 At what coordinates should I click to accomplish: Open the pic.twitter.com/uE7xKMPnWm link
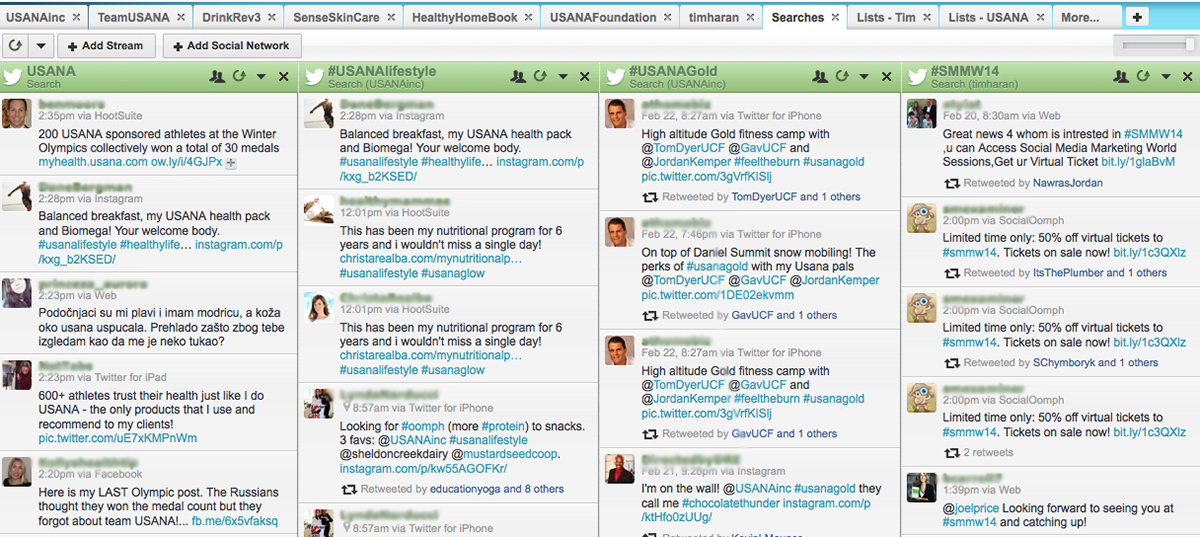pos(118,438)
